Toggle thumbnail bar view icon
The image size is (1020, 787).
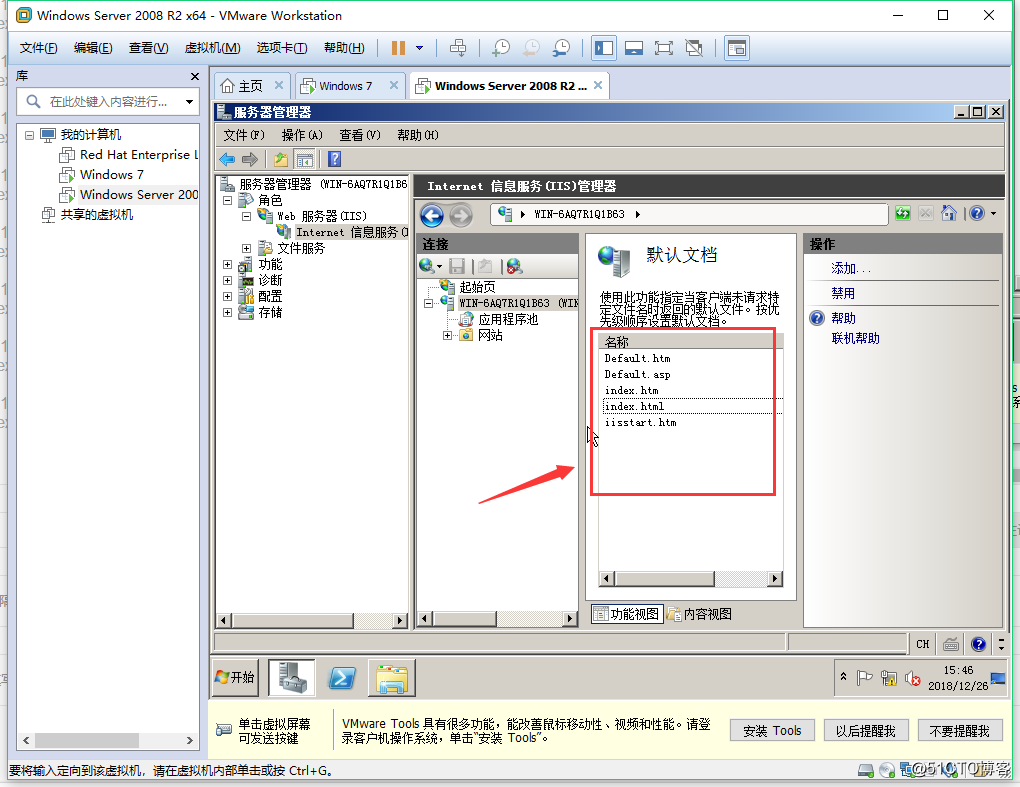[x=634, y=47]
